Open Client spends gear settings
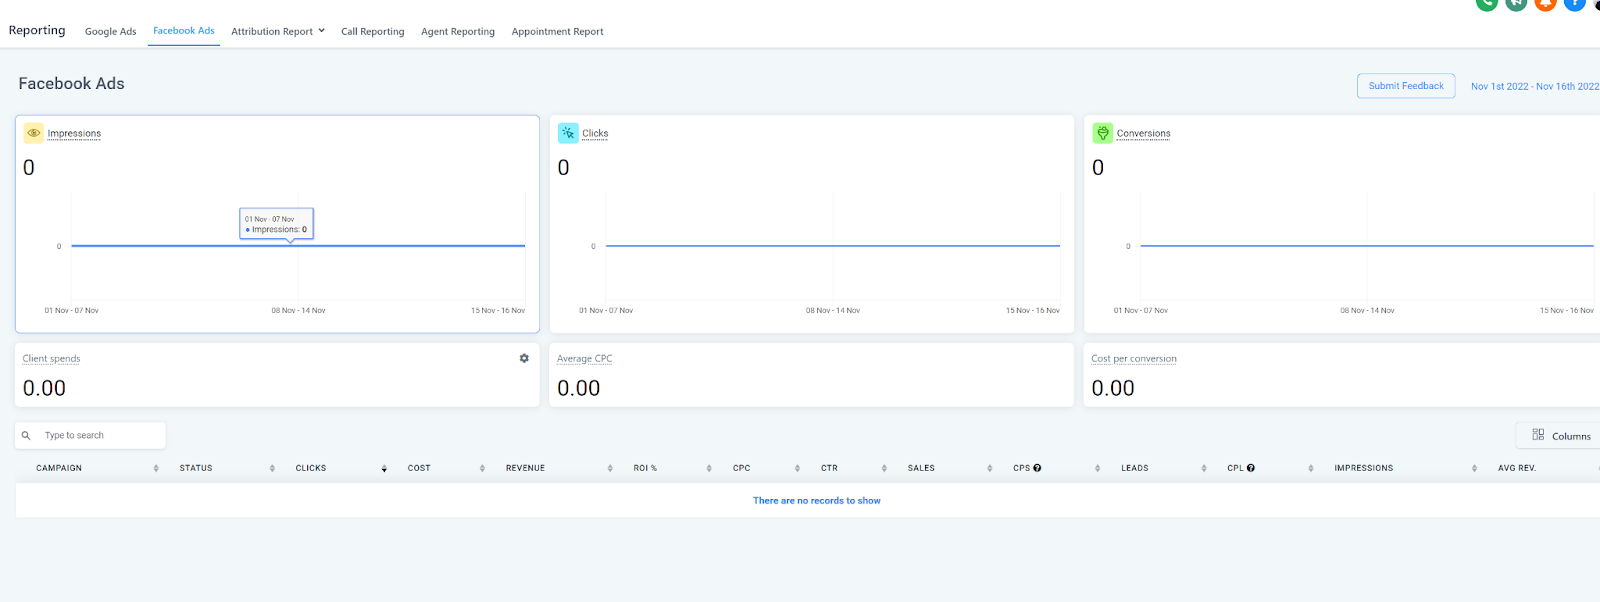This screenshot has width=1600, height=602. (x=524, y=358)
